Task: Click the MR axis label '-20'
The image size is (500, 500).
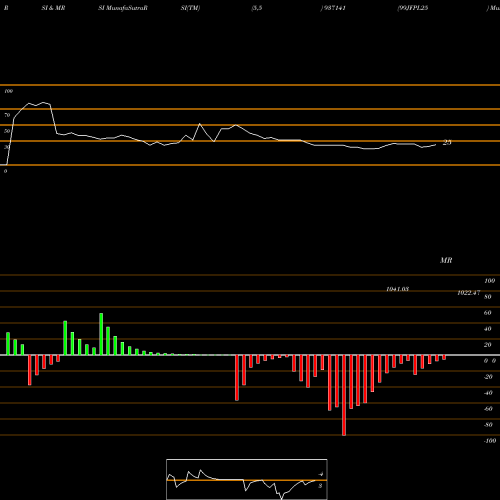Action: (x=488, y=377)
